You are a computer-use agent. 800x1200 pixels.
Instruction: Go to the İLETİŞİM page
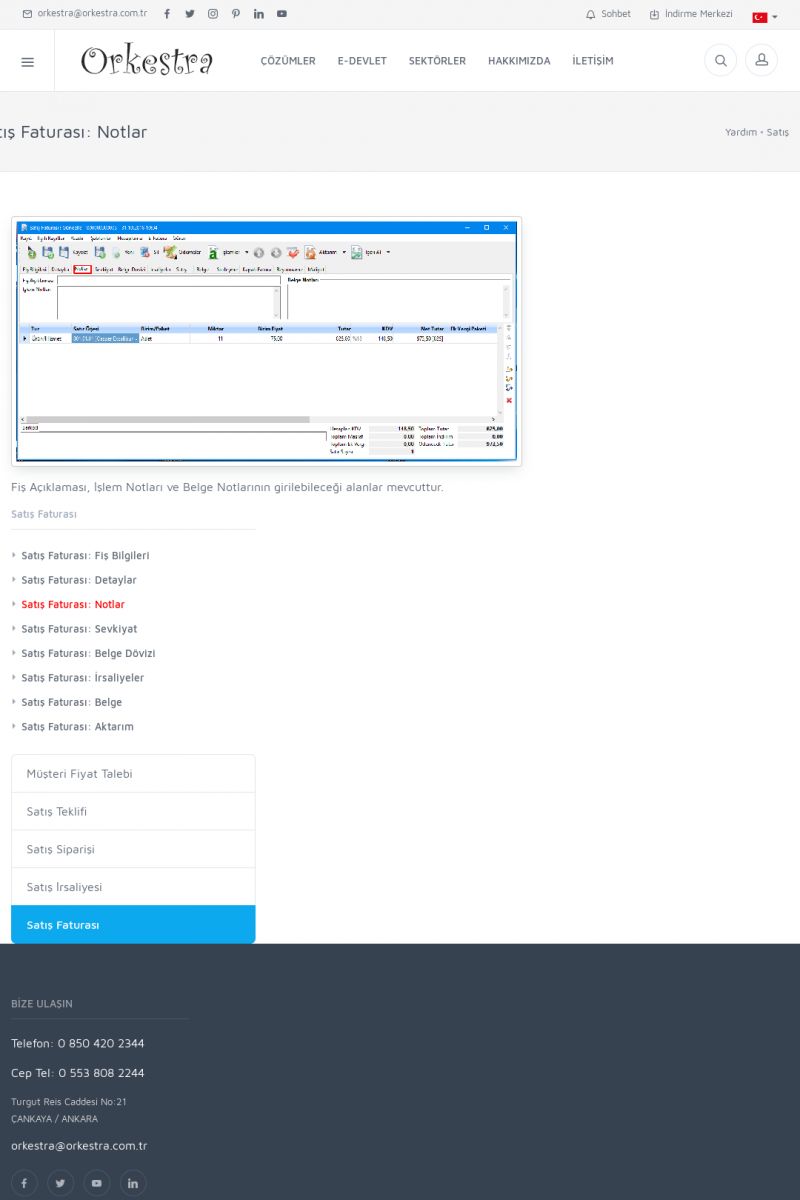(x=593, y=61)
